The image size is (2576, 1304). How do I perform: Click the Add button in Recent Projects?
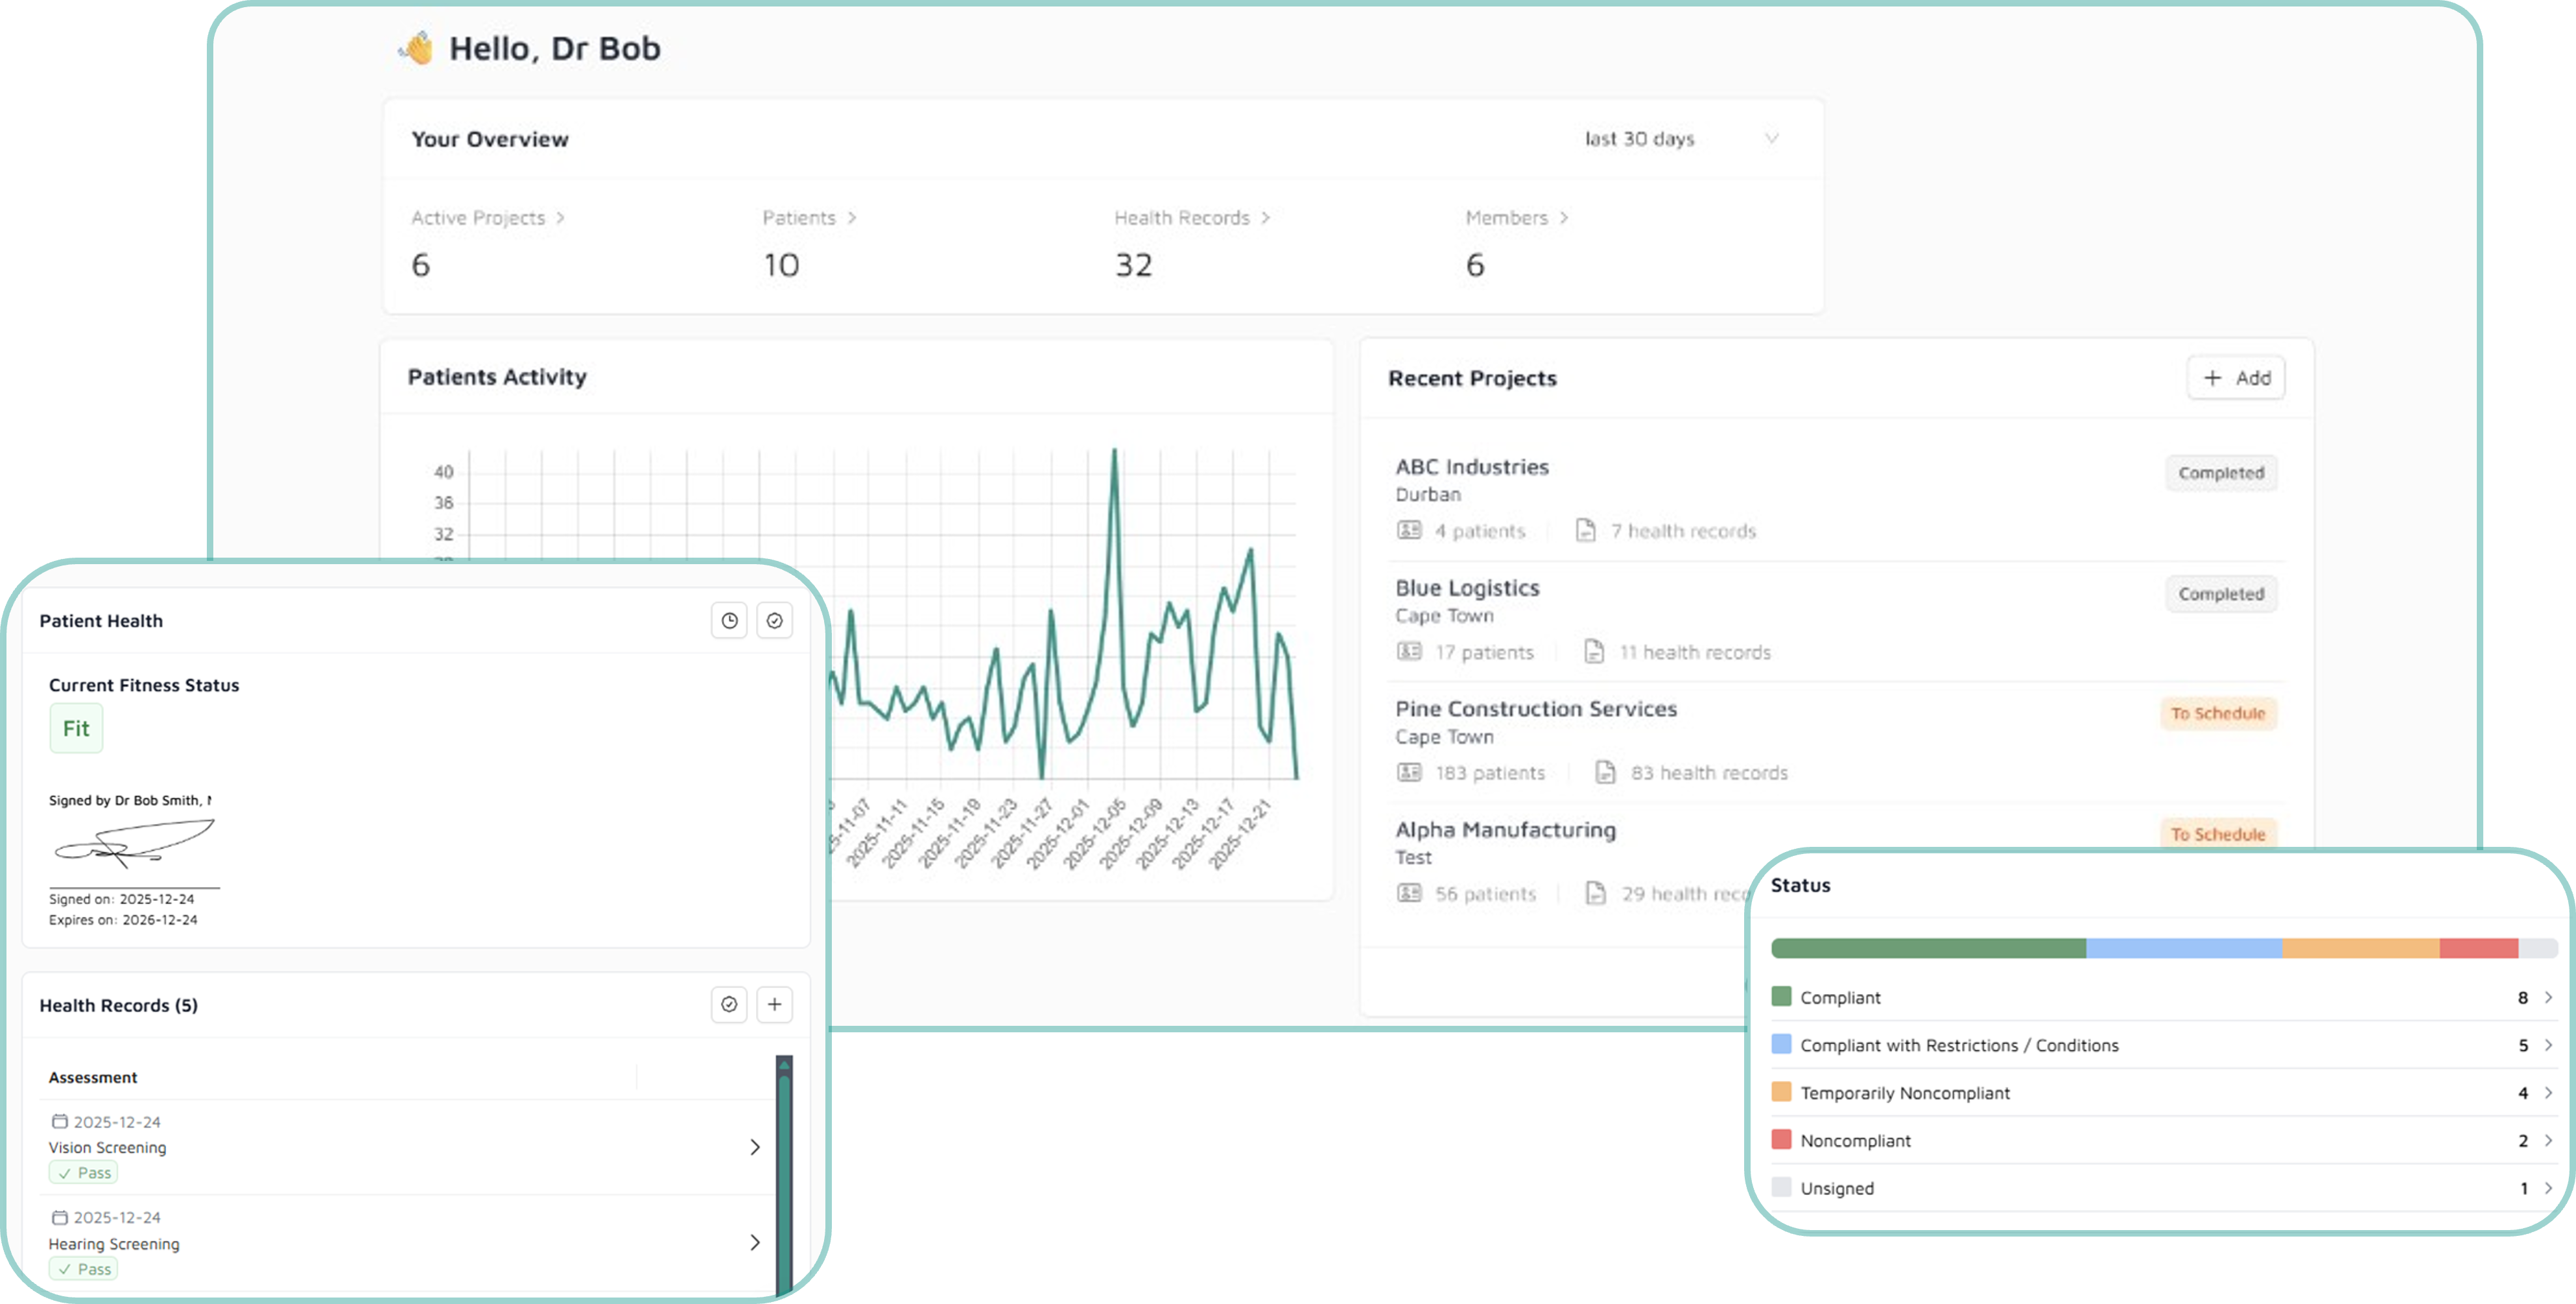tap(2236, 378)
